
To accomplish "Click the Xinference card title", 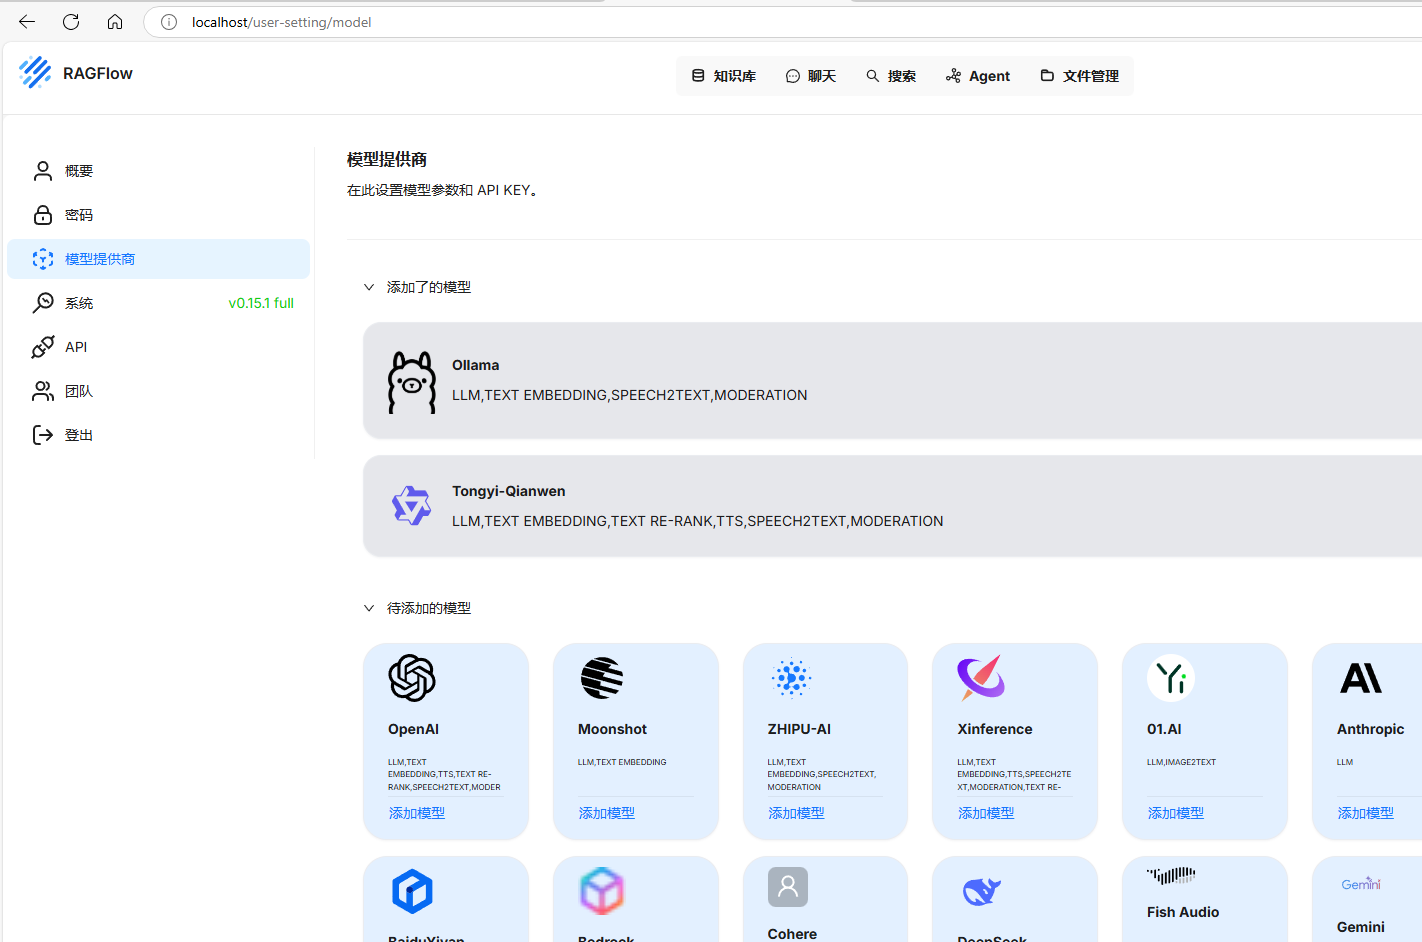I will click(x=995, y=729).
